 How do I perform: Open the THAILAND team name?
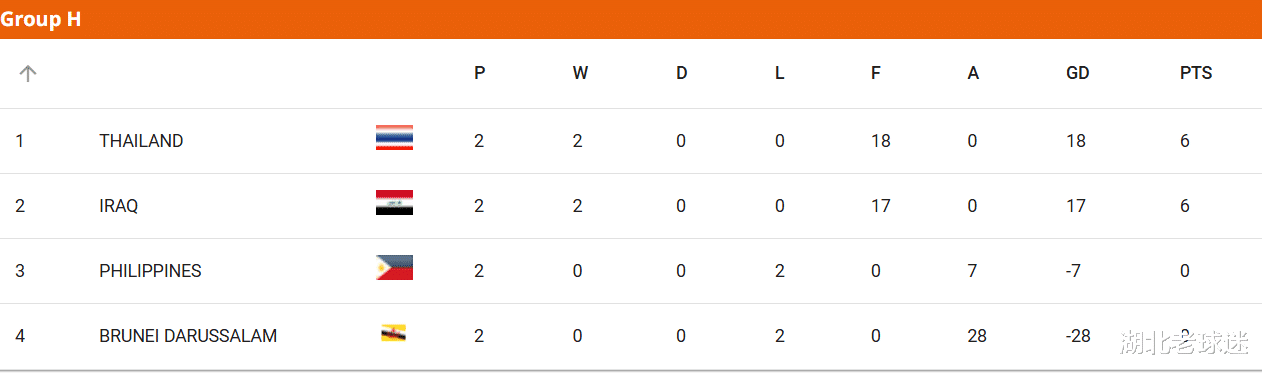click(141, 141)
